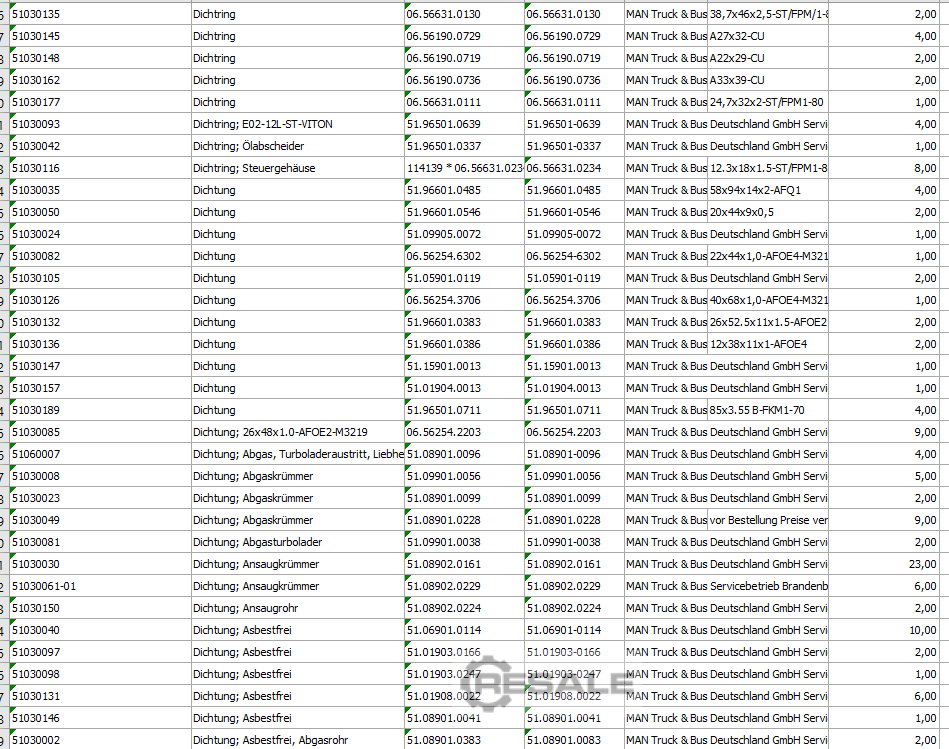This screenshot has width=949, height=749.
Task: Select the 'vor Bestellung Preise' supplier cell
Action: pyautogui.click(x=726, y=520)
